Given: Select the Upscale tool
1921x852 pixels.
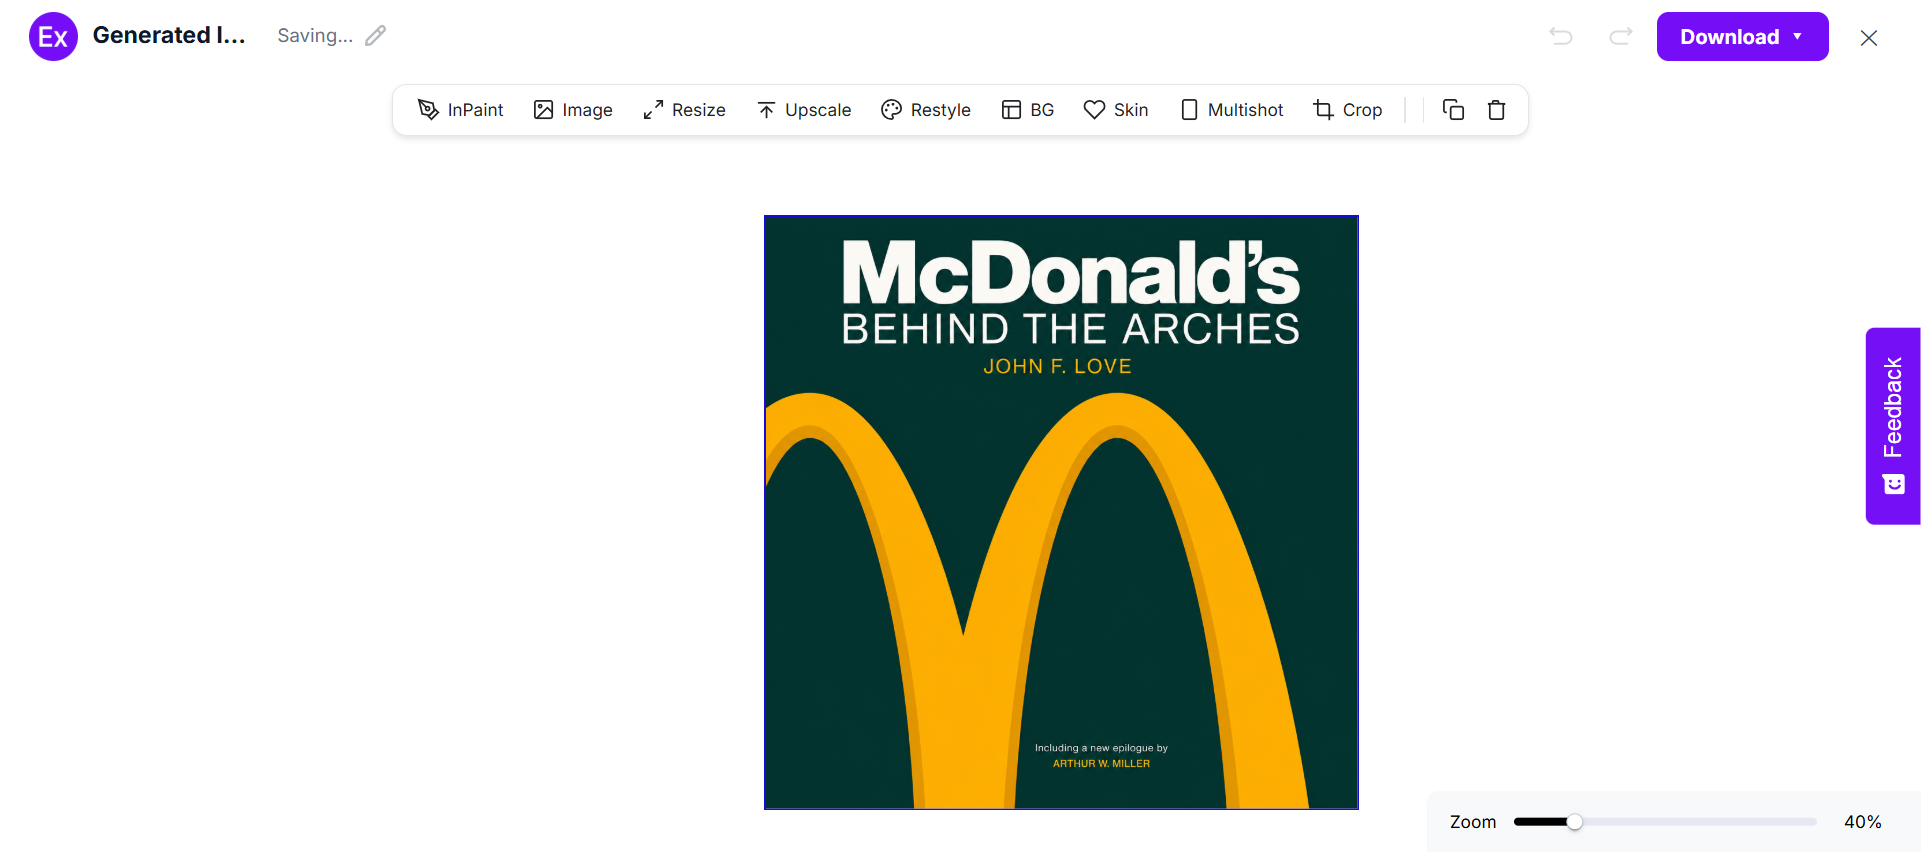Looking at the screenshot, I should click(x=804, y=110).
